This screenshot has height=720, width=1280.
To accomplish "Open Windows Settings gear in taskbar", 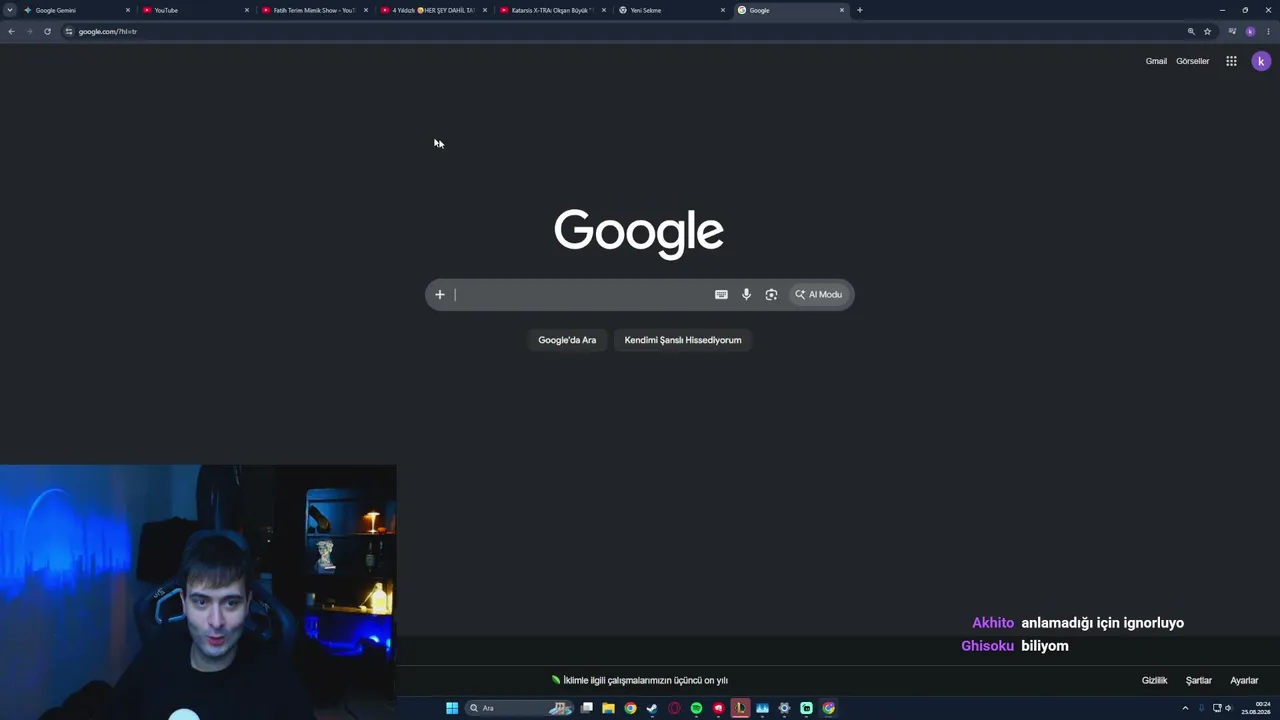I will [784, 708].
